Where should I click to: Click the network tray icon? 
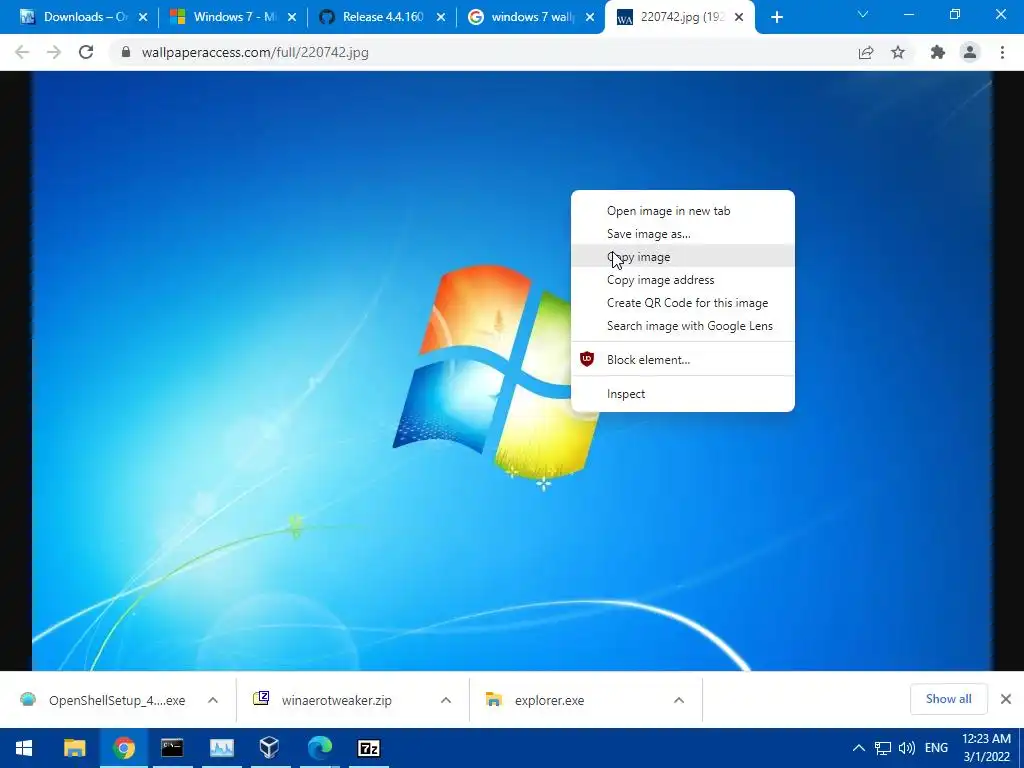(883, 748)
